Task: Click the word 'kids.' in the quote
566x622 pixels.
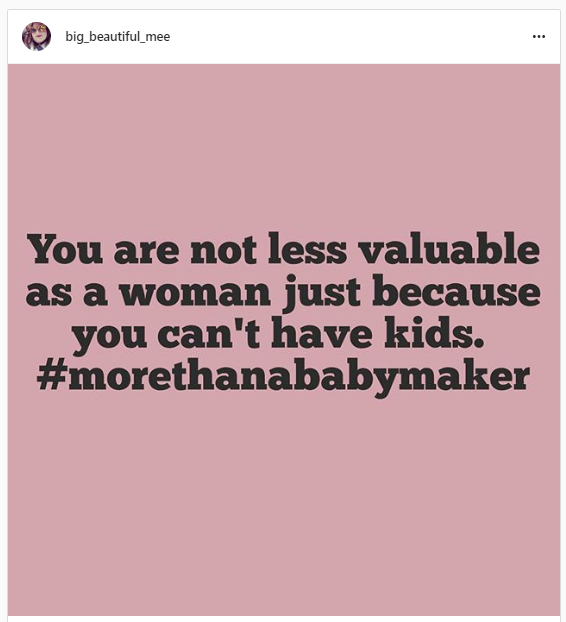Action: point(434,332)
